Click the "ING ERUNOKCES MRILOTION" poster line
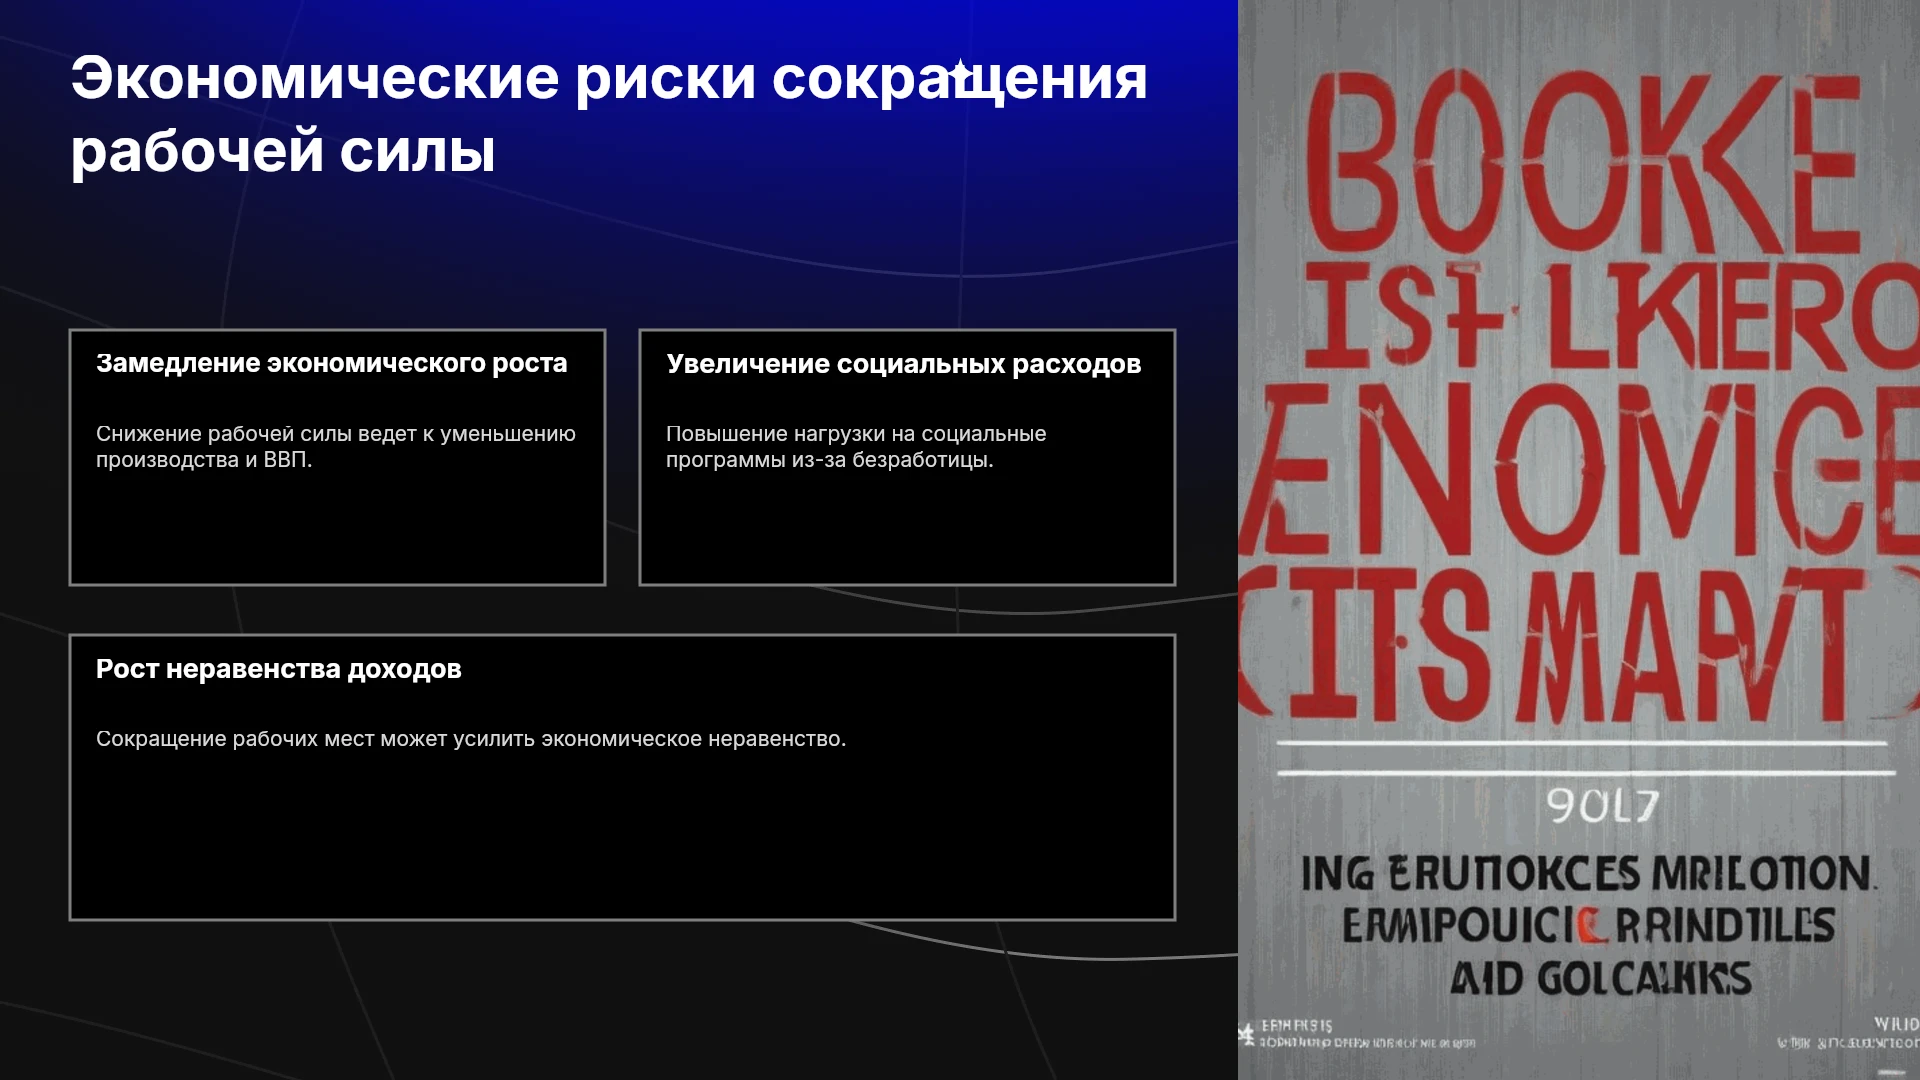This screenshot has width=1920, height=1080. click(1588, 874)
